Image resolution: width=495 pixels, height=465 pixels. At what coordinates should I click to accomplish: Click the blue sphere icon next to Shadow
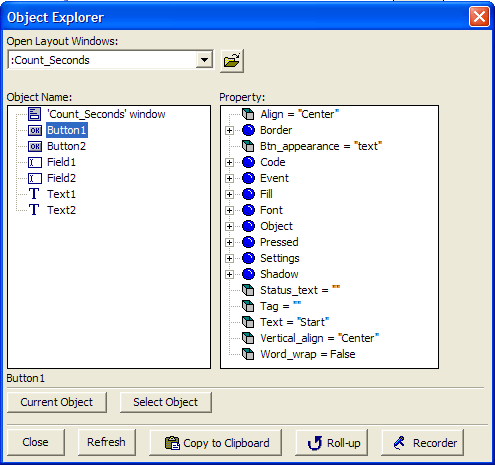[248, 274]
